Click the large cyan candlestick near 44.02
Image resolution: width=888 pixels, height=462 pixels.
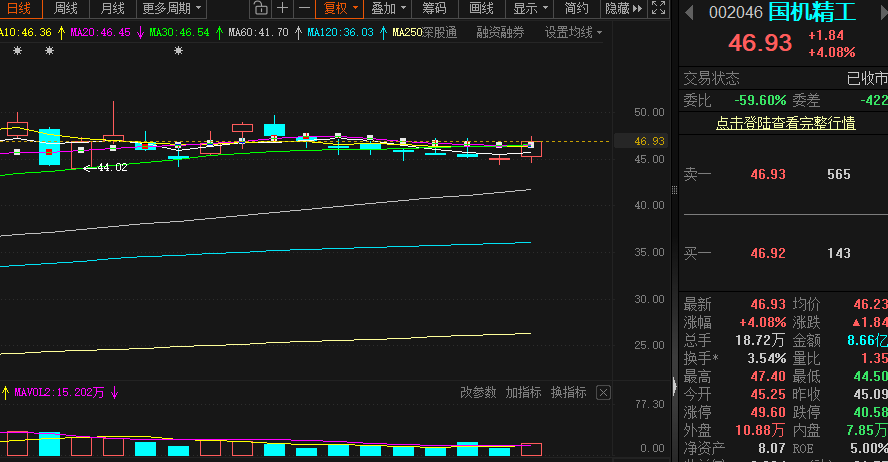coord(49,147)
